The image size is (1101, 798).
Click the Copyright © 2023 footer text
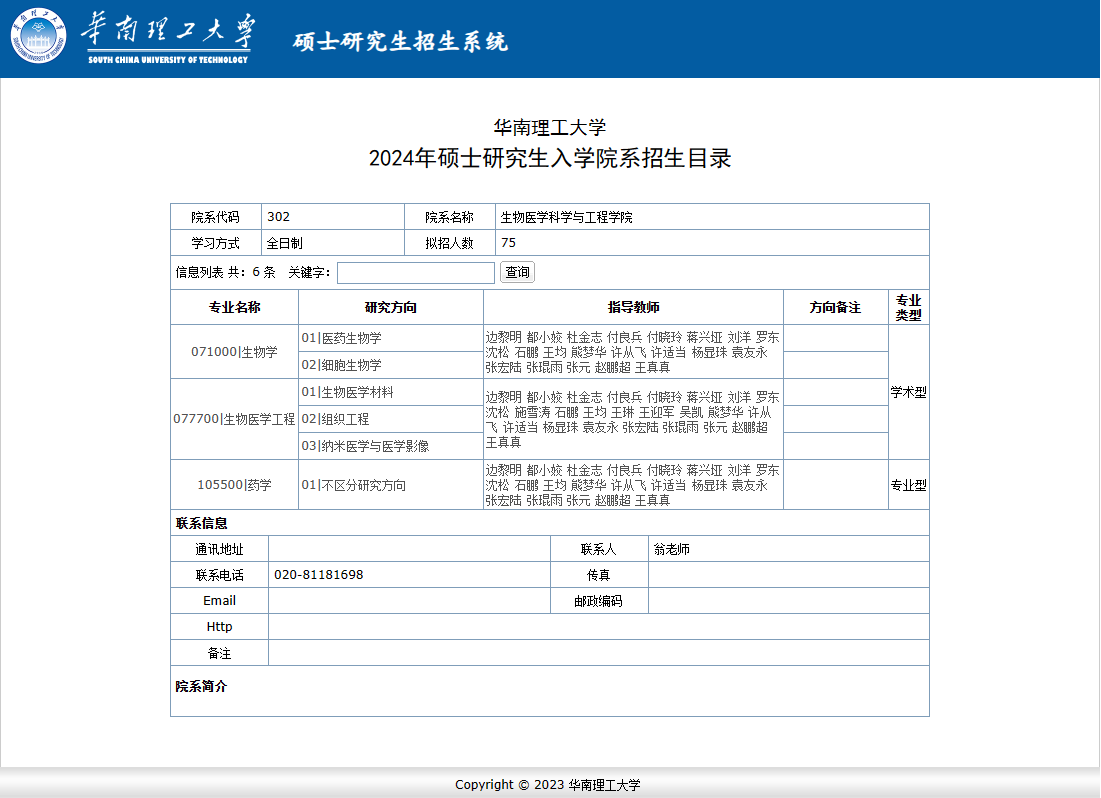(548, 785)
